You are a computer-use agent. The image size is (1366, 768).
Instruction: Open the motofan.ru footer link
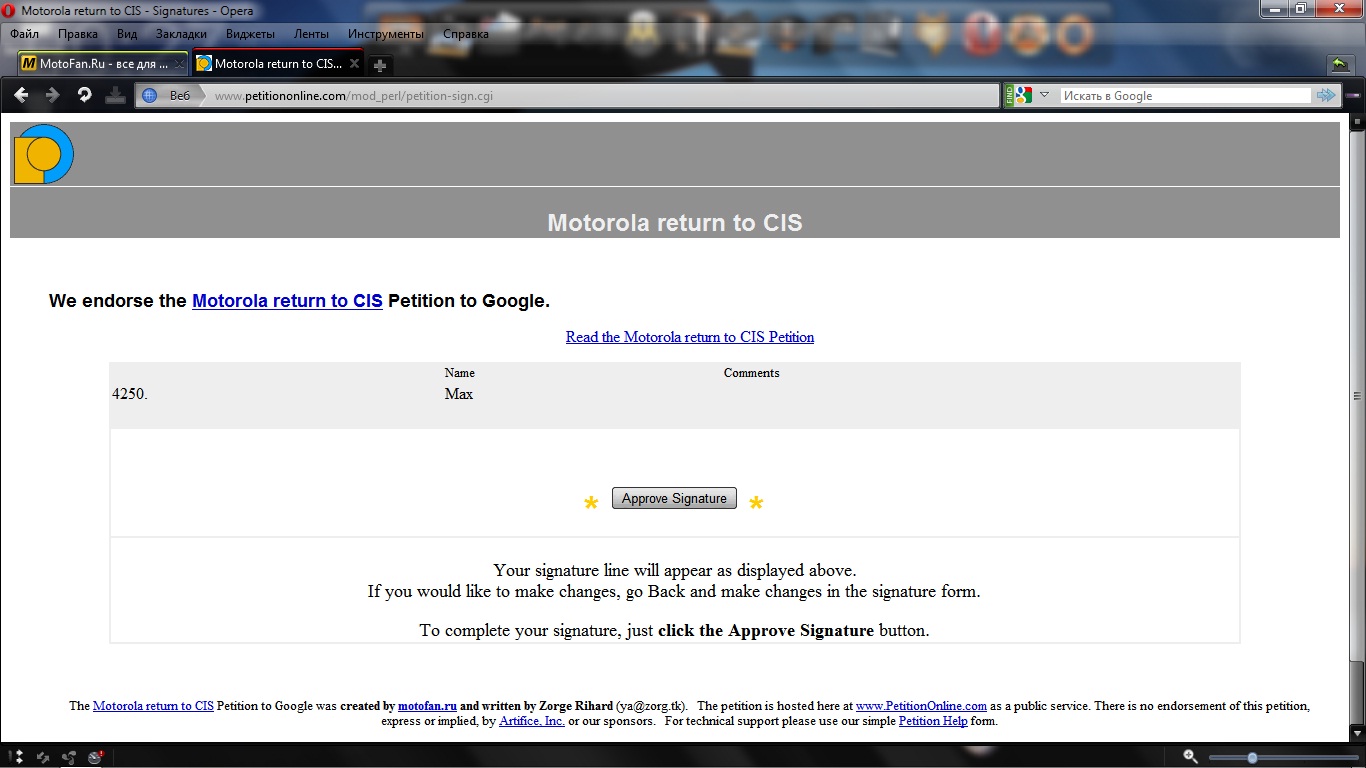427,706
